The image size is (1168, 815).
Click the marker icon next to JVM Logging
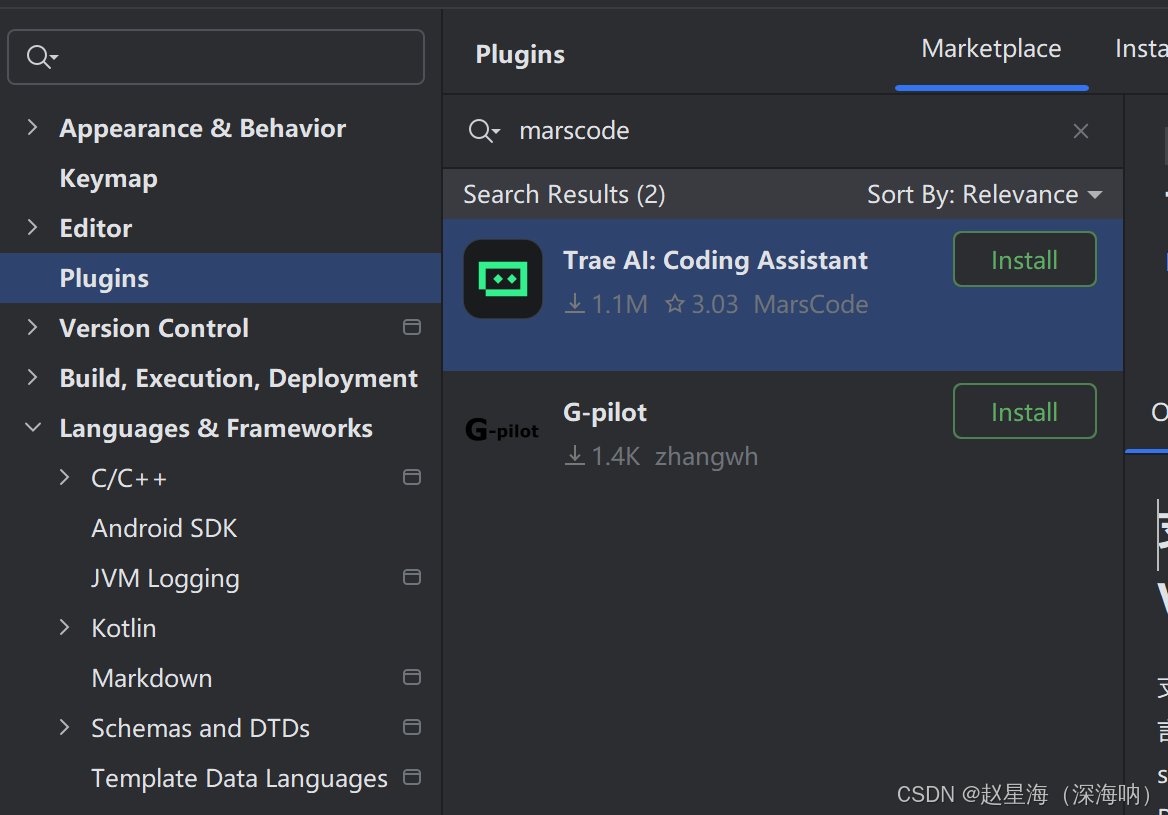click(411, 577)
